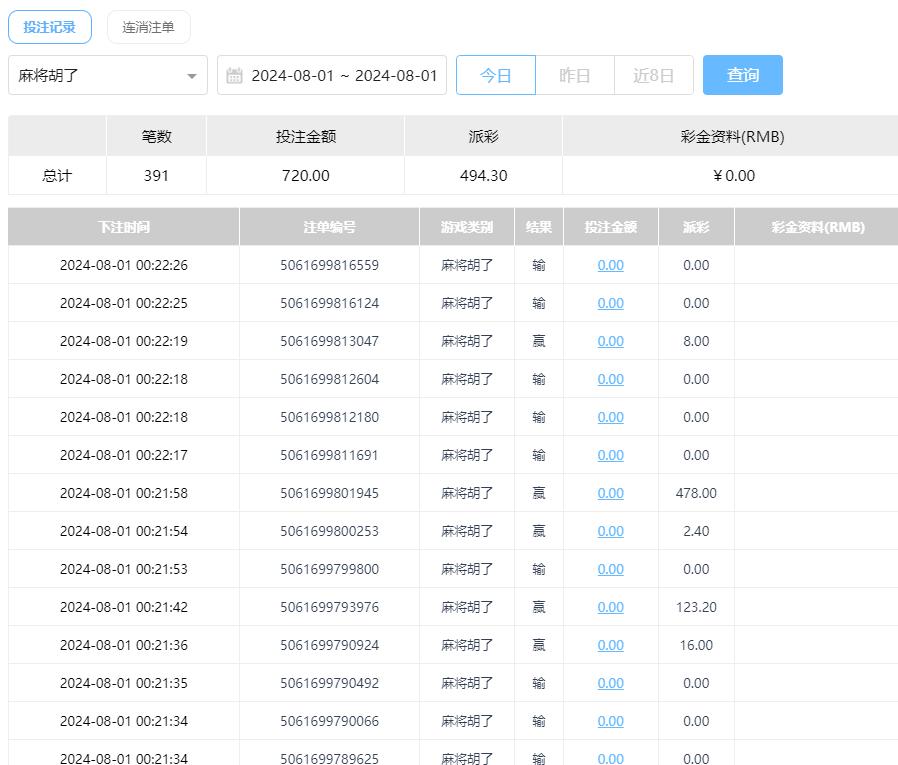This screenshot has height=765, width=898.
Task: Click the calendar icon in date field
Action: 235,76
